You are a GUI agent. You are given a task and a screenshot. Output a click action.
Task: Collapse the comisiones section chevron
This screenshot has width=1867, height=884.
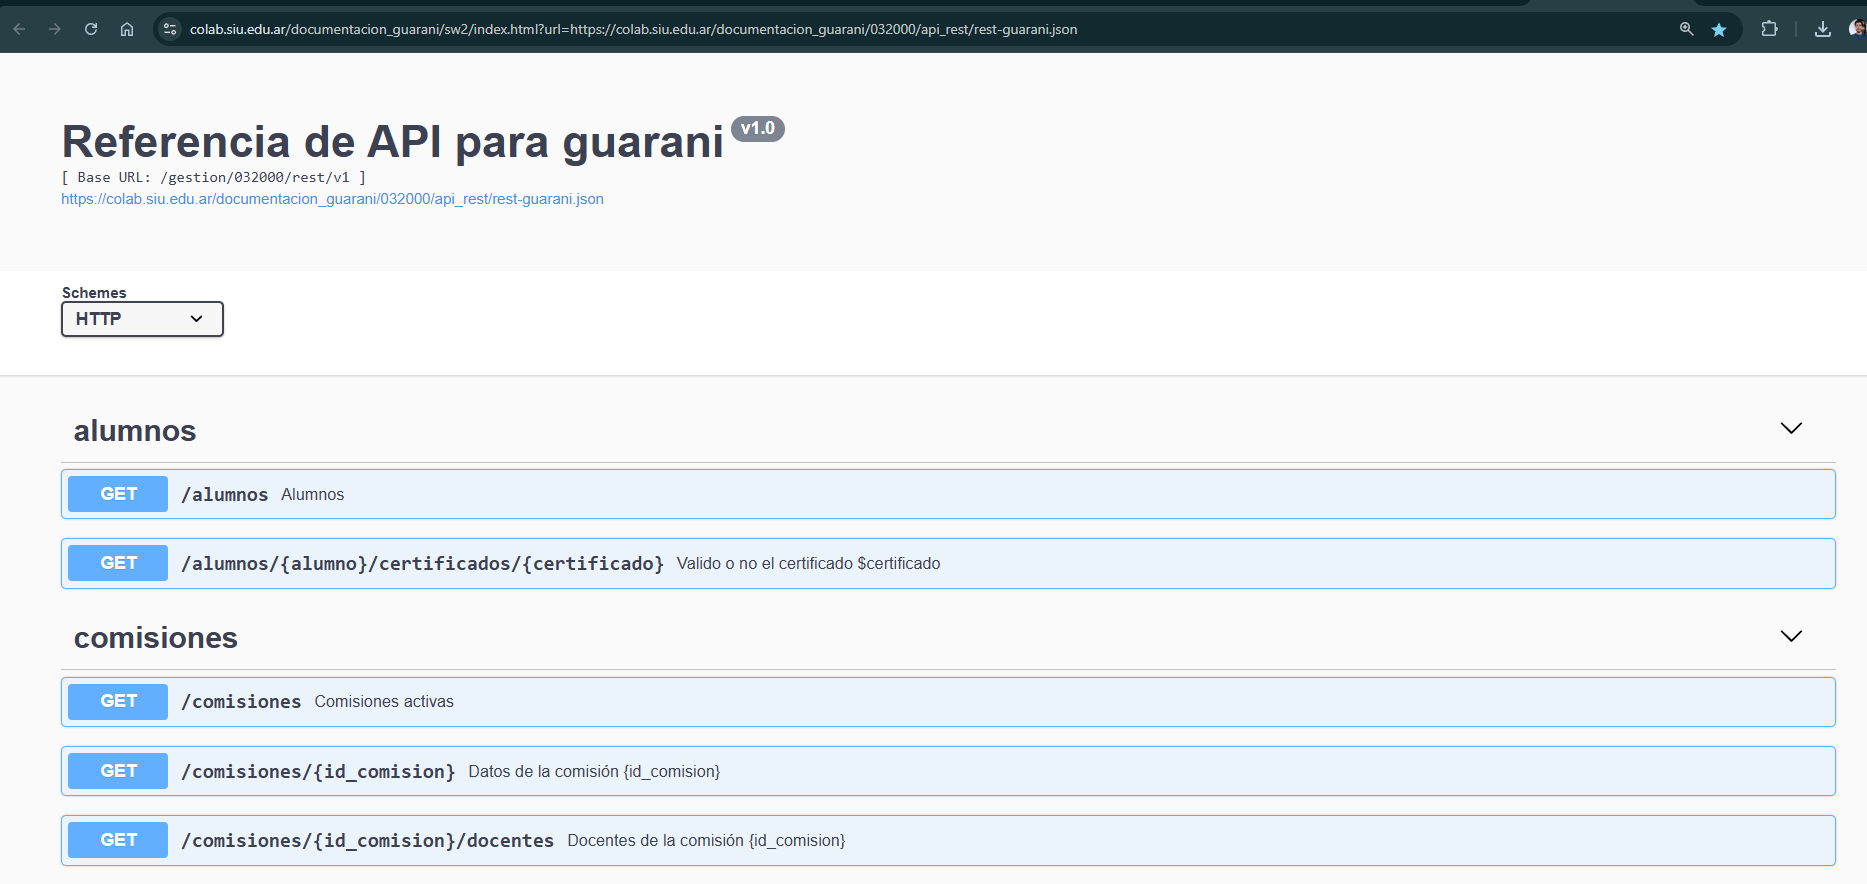click(1791, 636)
